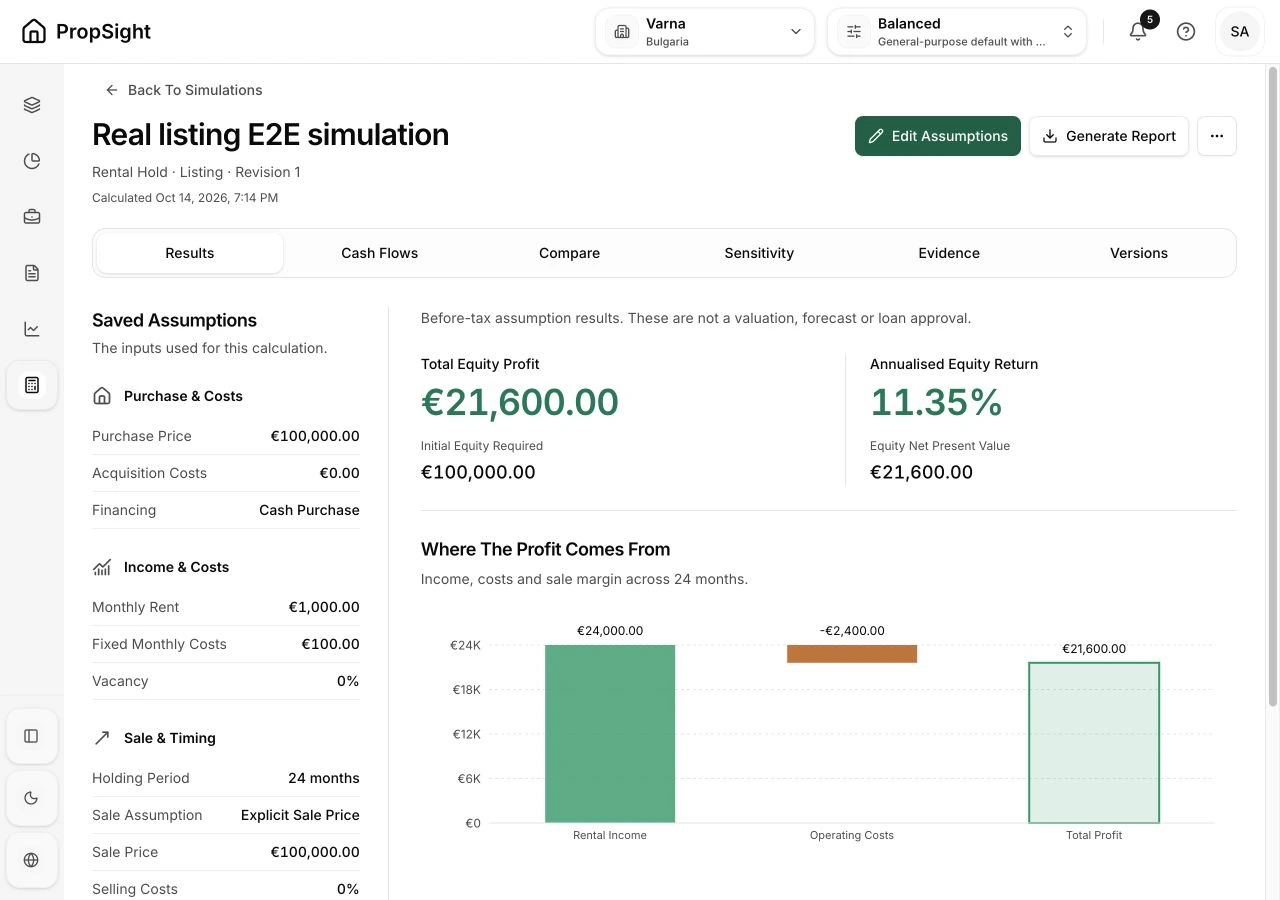The height and width of the screenshot is (900, 1280).
Task: Toggle the sidebar panel collapse button
Action: click(31, 736)
